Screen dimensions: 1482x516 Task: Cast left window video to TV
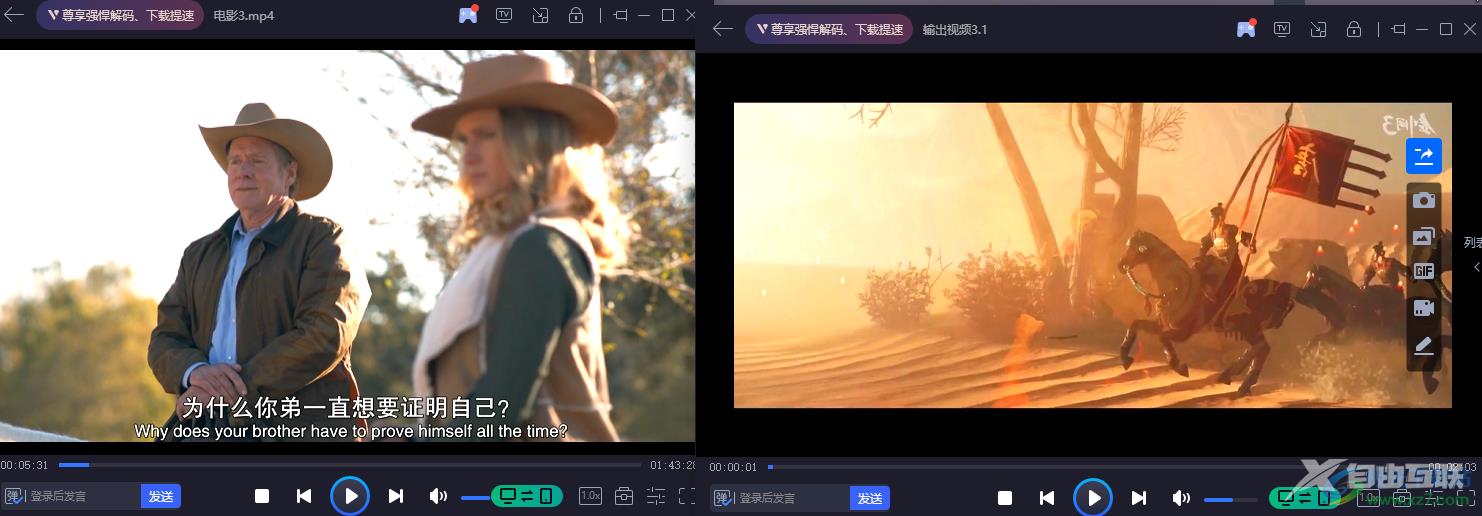[504, 15]
